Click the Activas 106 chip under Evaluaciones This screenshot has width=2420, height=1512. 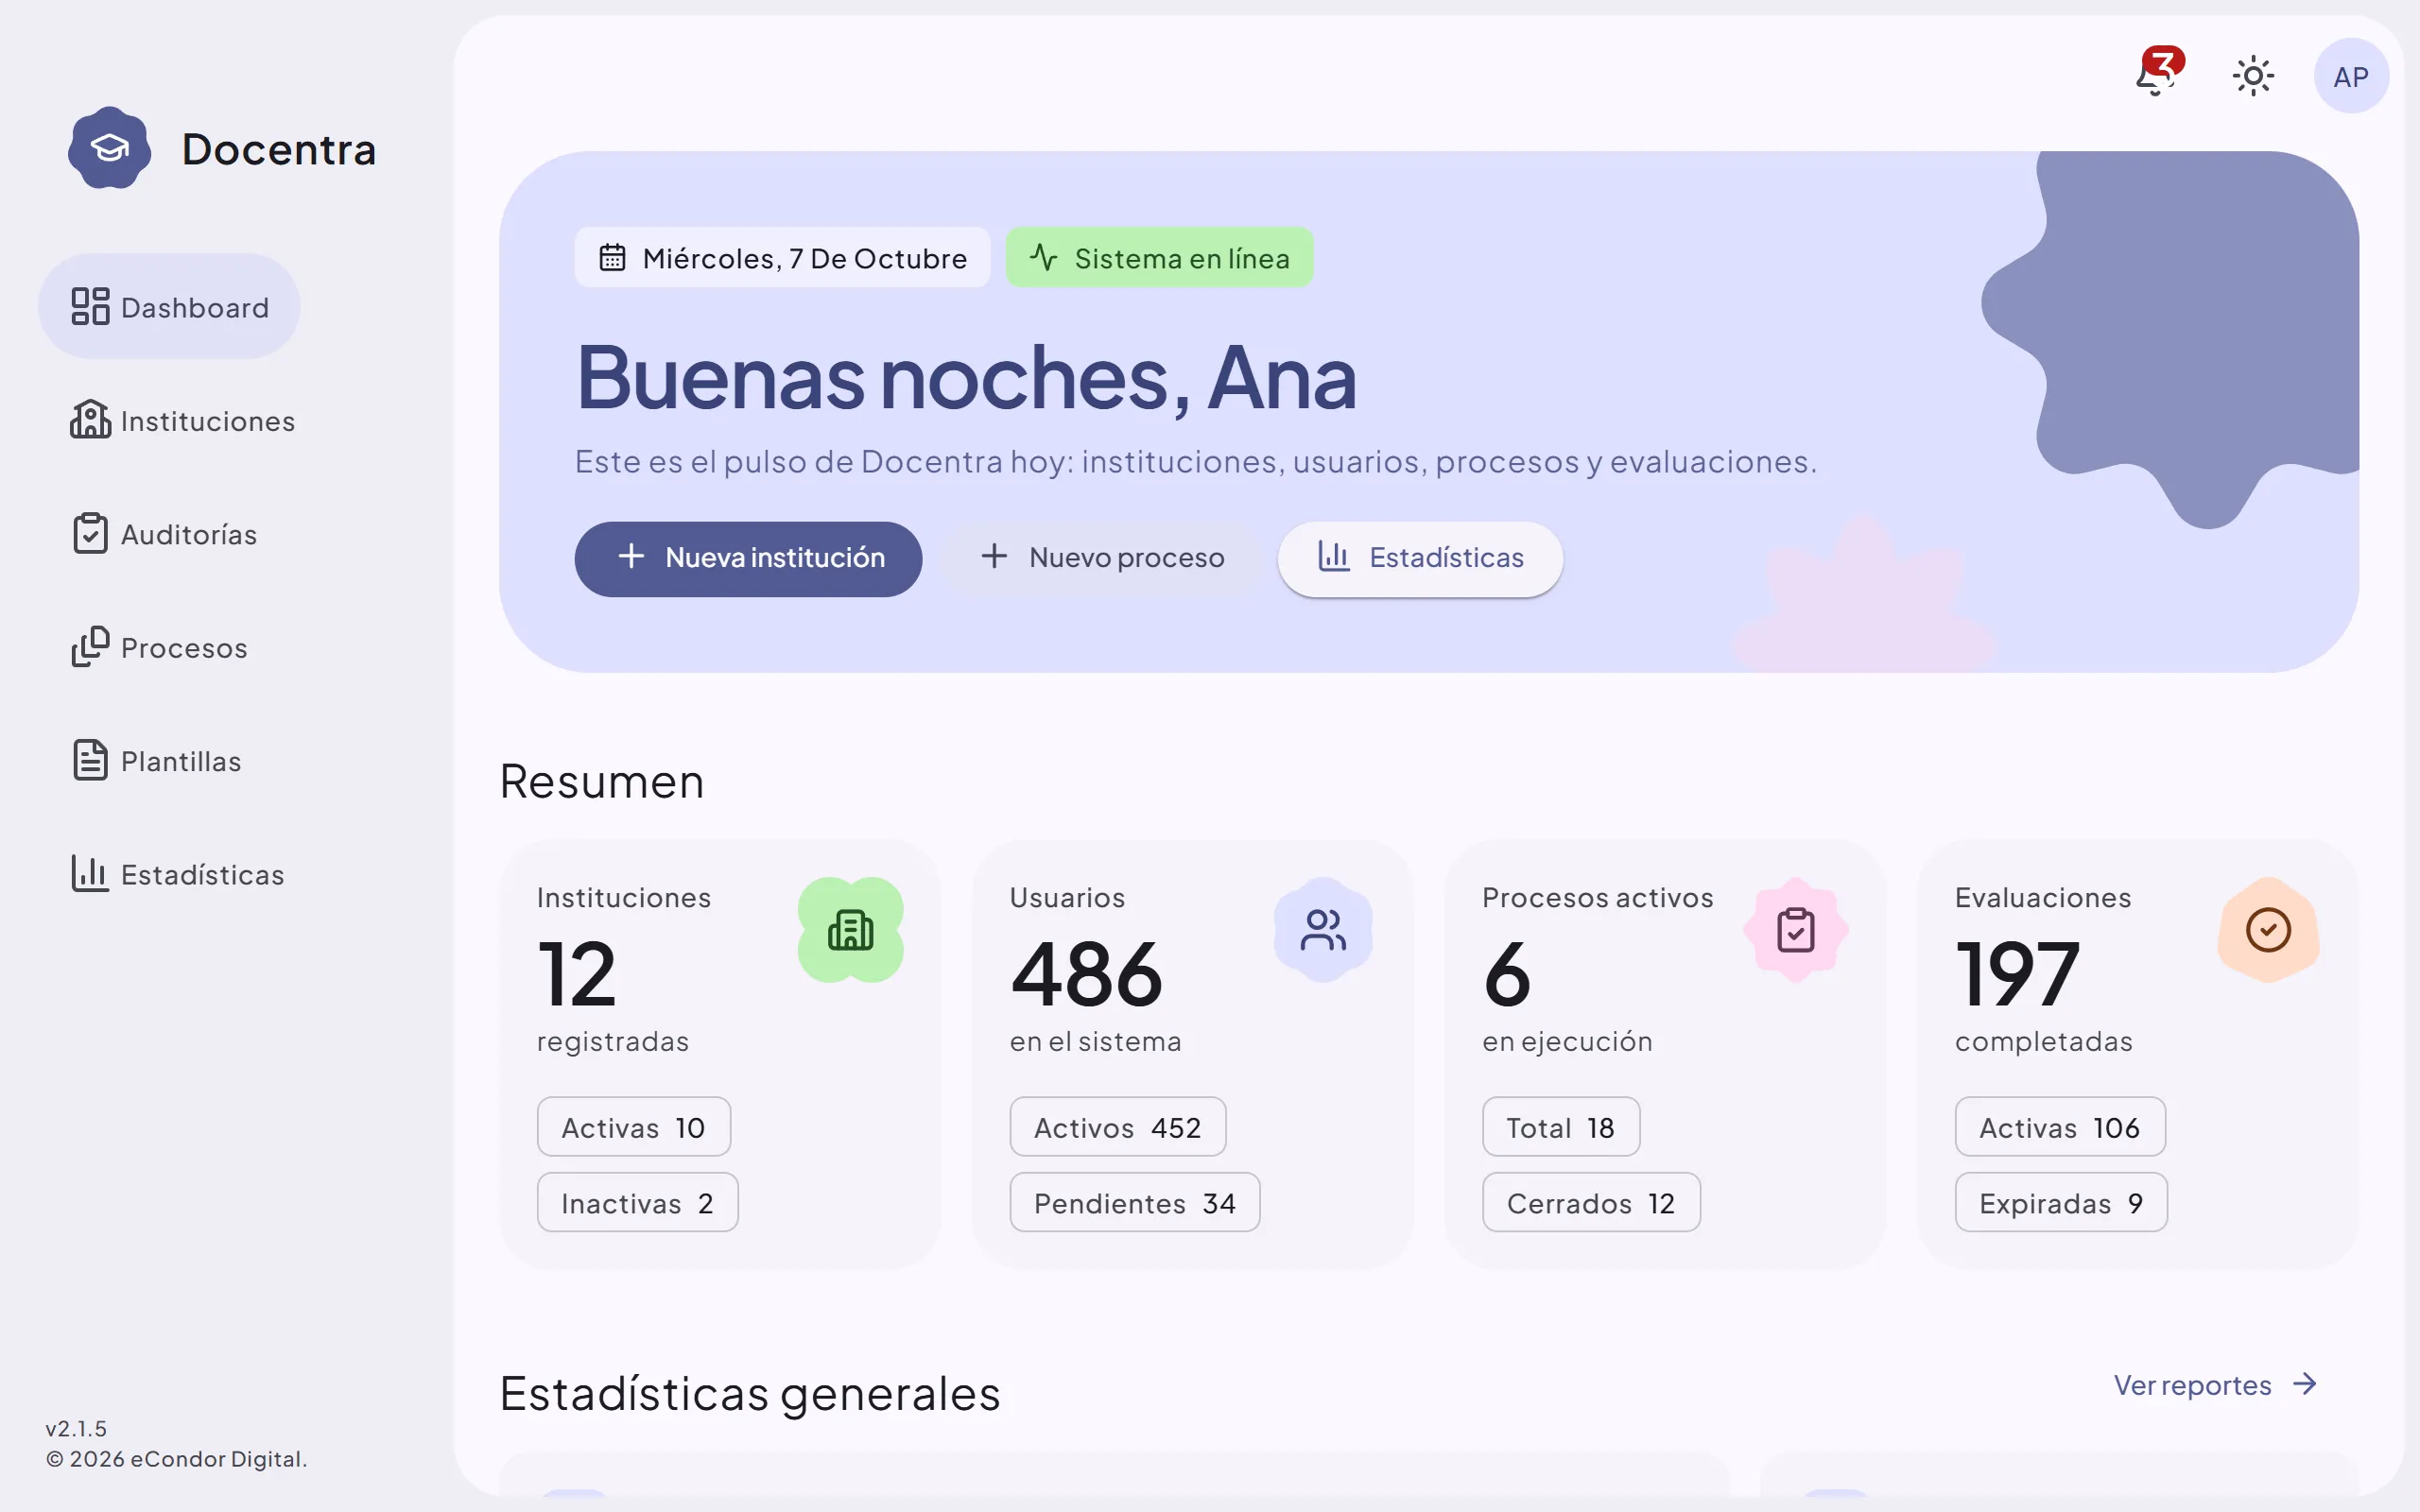(2059, 1127)
